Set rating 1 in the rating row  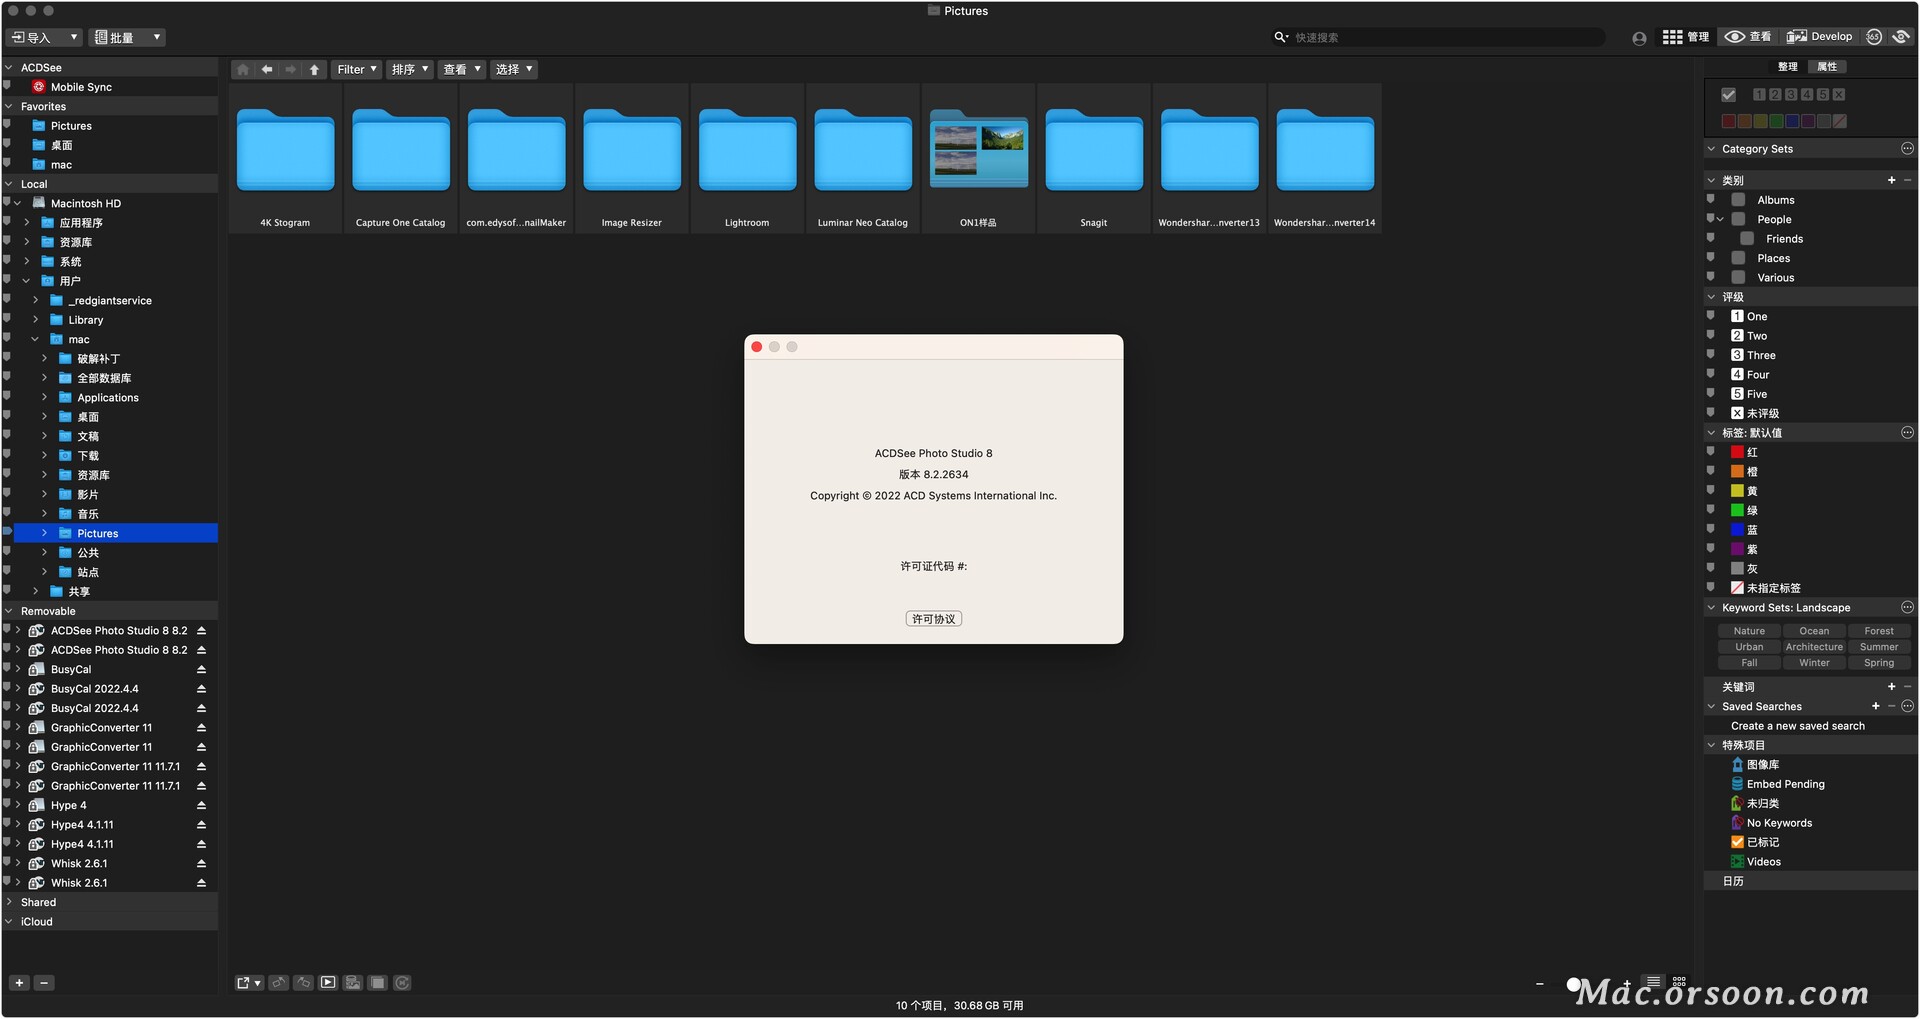pos(1759,95)
